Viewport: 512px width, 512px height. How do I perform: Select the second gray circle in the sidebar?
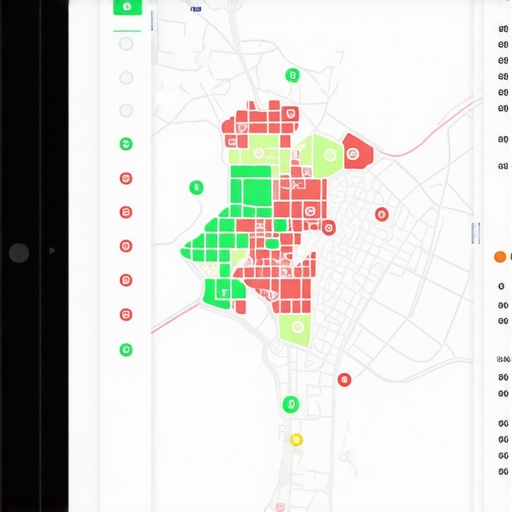coord(126,78)
